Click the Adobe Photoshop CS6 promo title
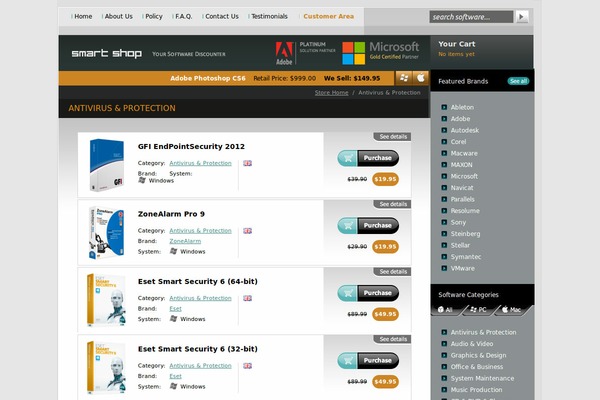Viewport: 600px width, 400px height. click(208, 78)
